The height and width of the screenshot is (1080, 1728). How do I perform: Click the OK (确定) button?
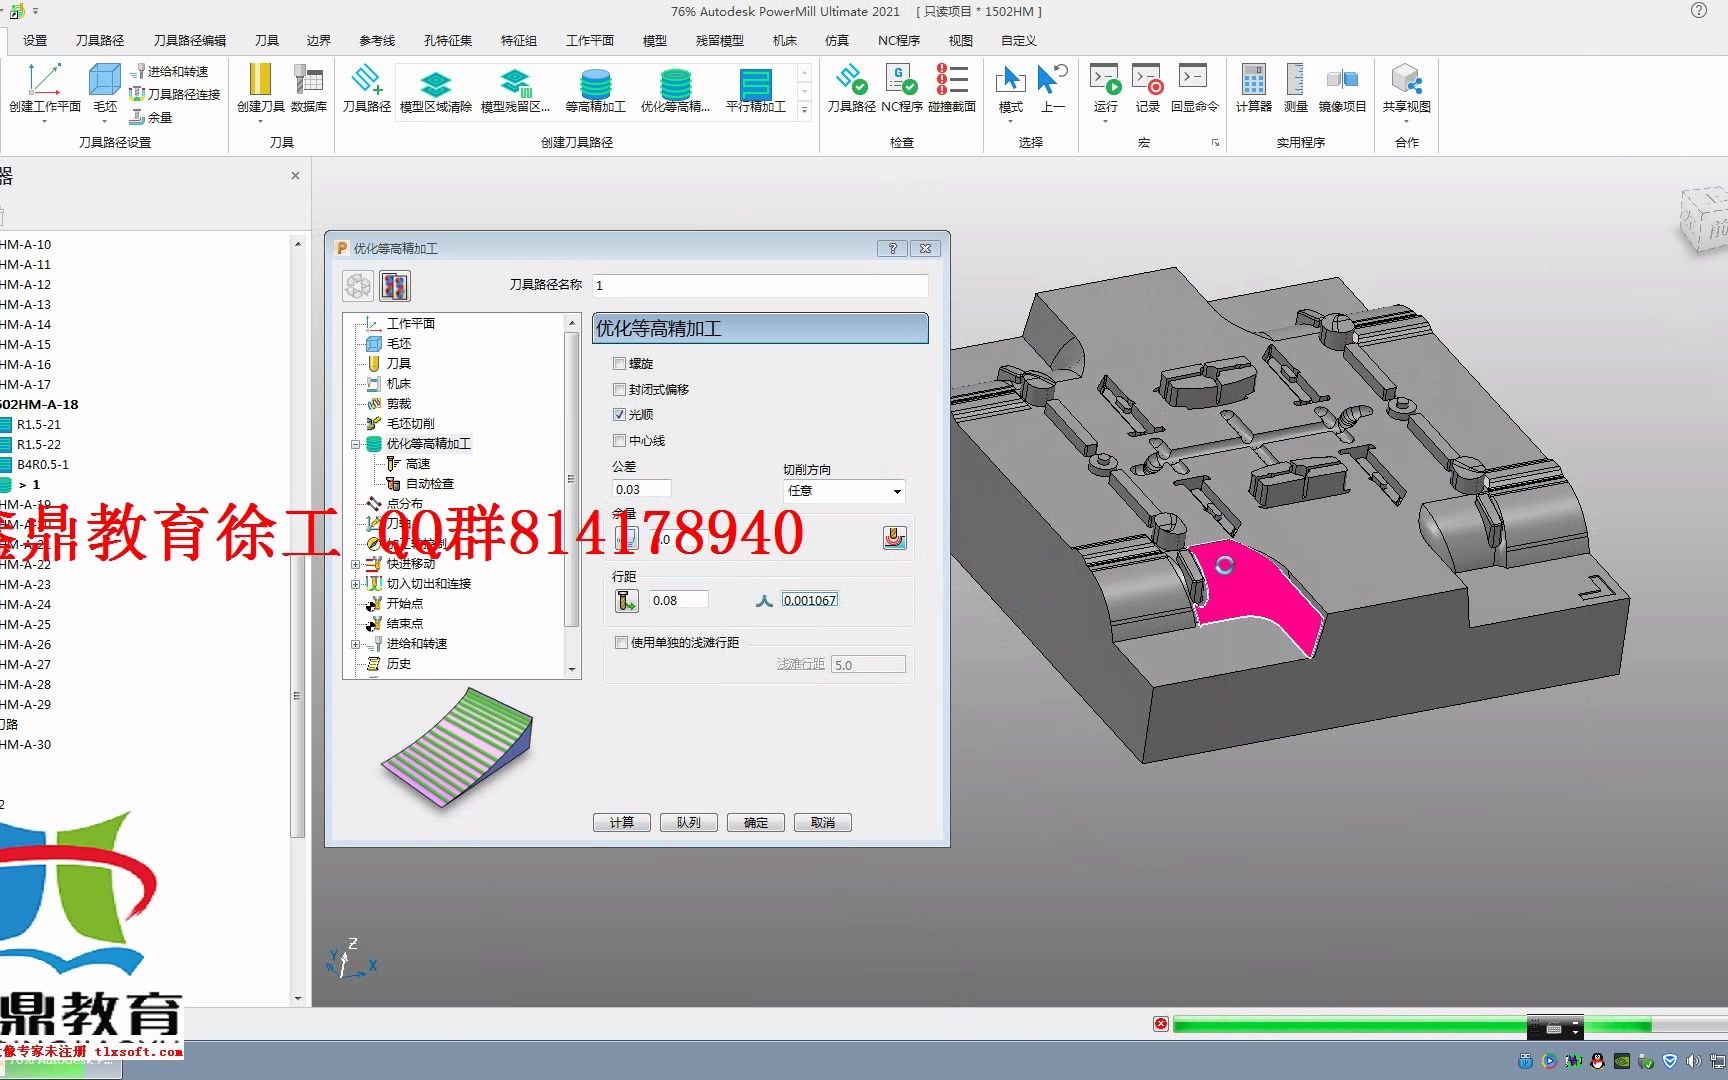(x=756, y=823)
